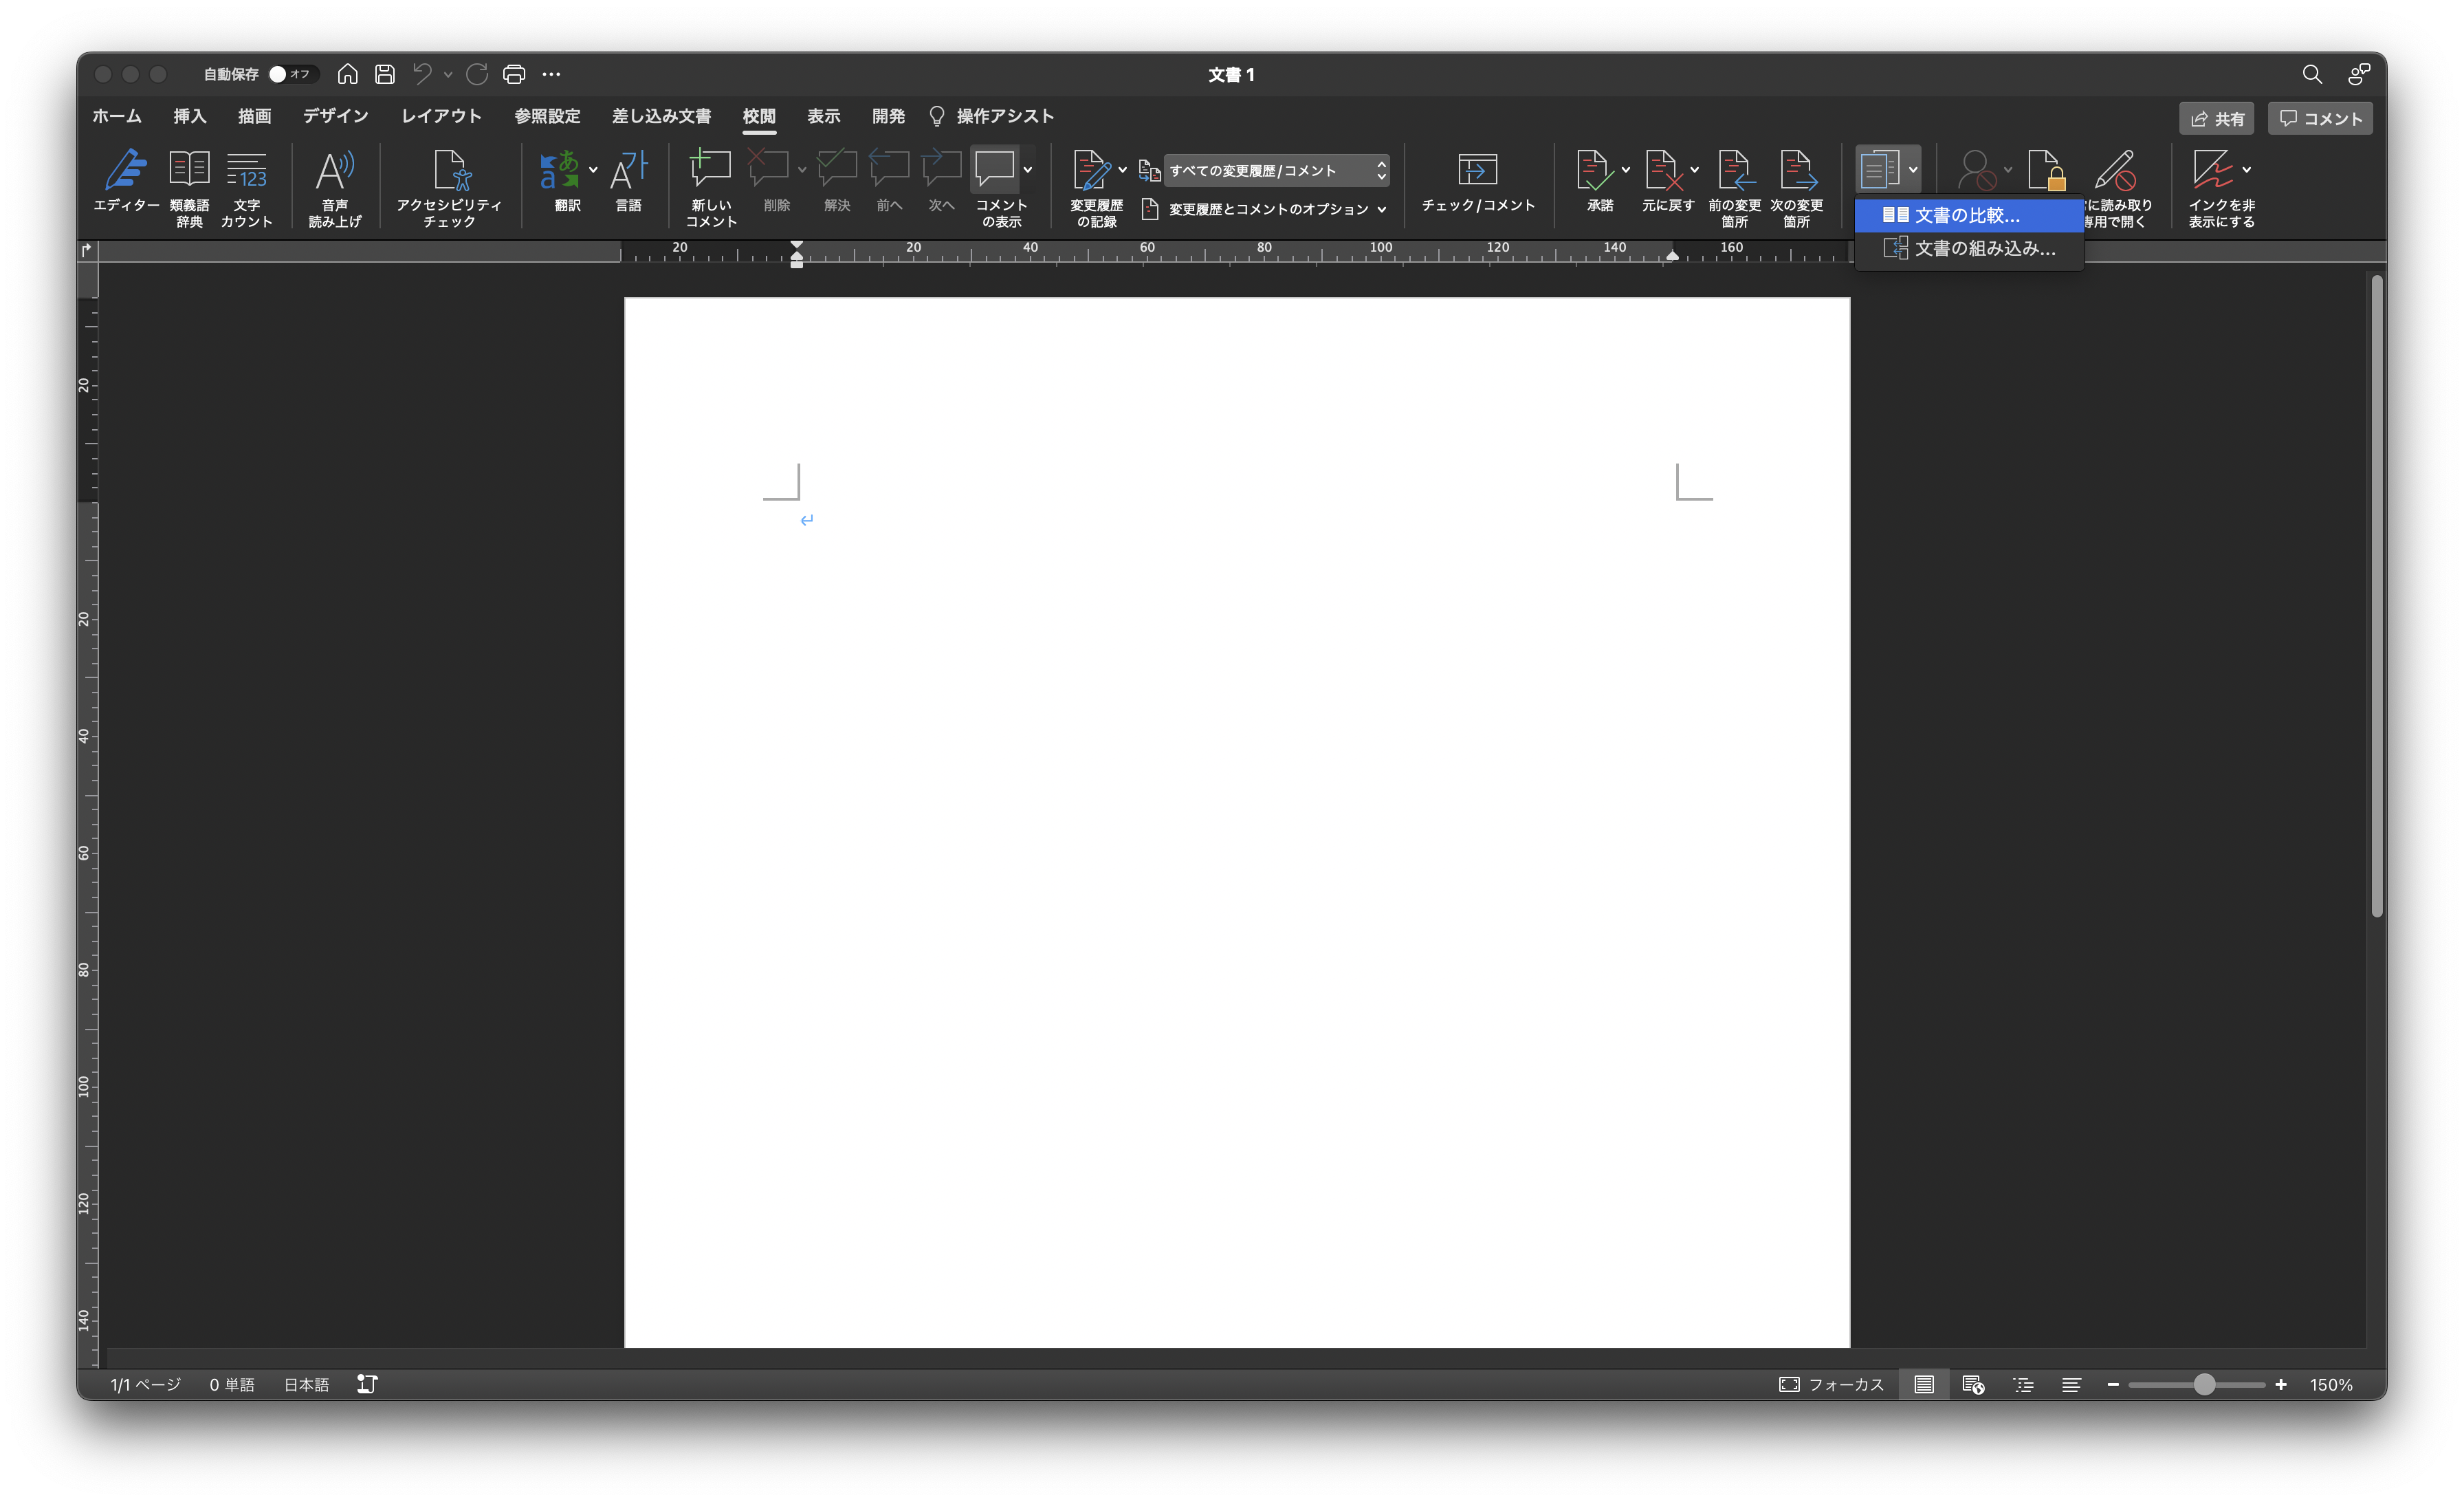Open the markup display combo (すべての変更履歴/コメント)
This screenshot has width=2464, height=1502.
coord(1277,170)
